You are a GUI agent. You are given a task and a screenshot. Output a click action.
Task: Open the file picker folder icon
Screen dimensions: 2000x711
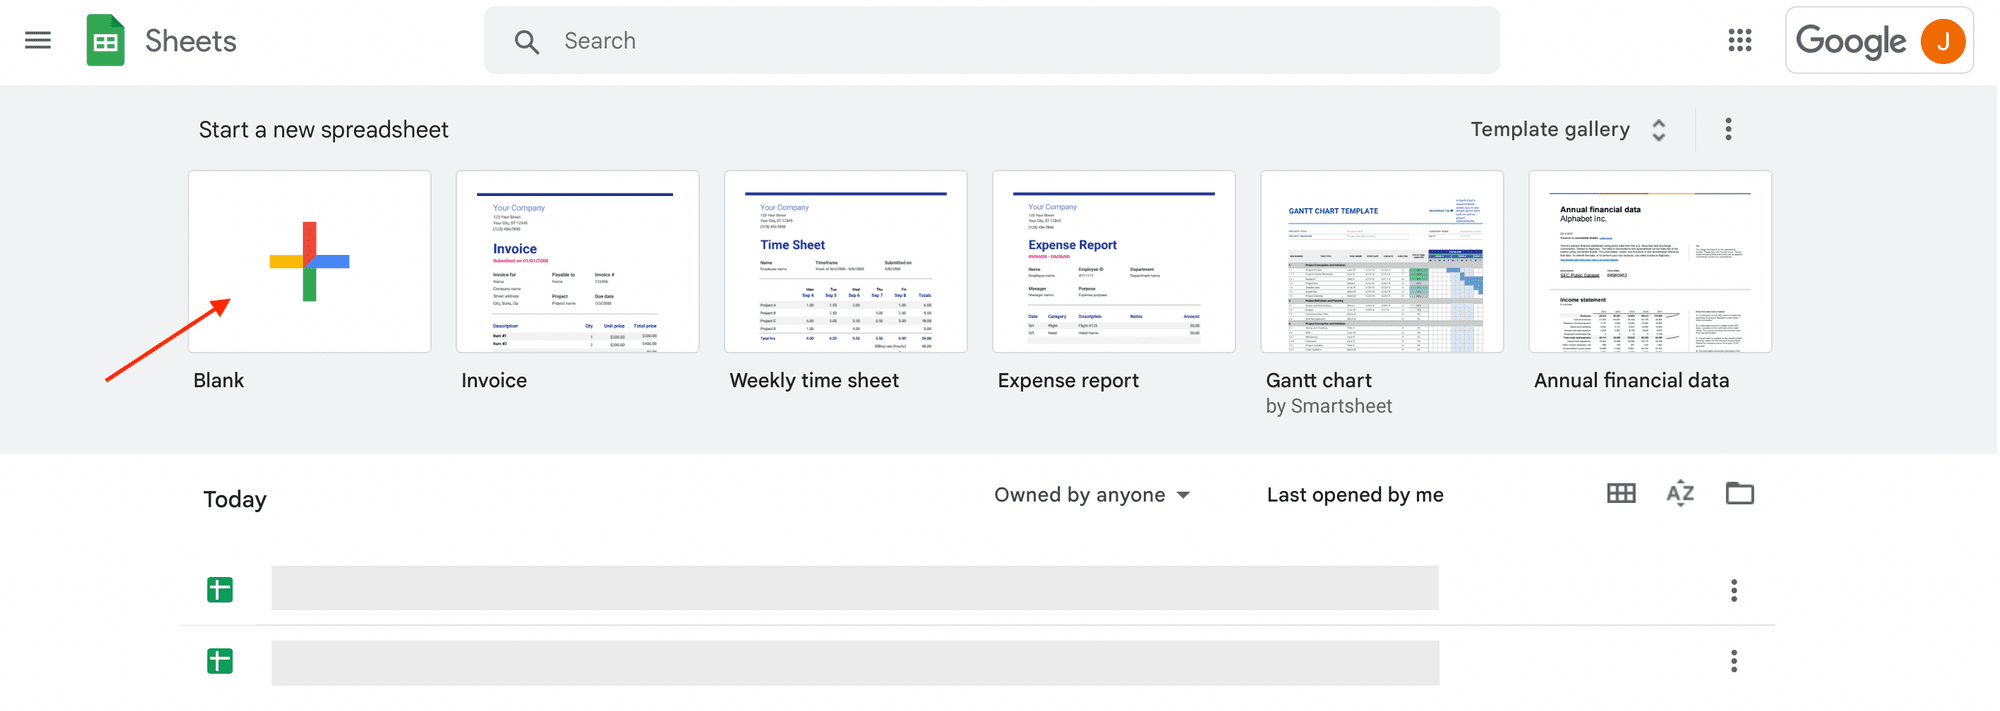tap(1739, 493)
